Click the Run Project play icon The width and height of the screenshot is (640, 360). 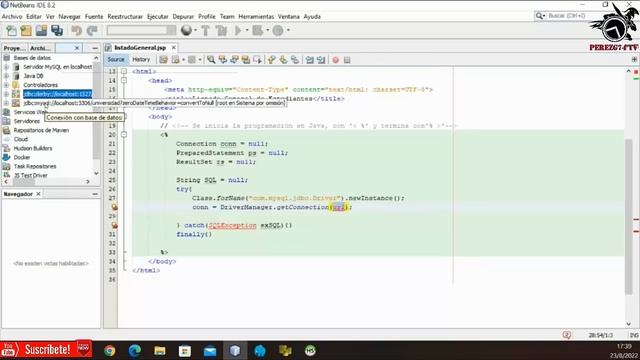point(238,31)
